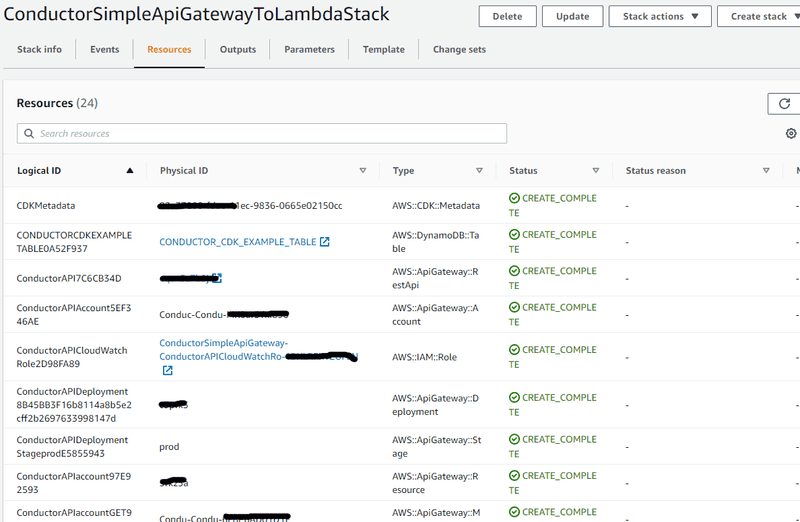The image size is (800, 522).
Task: Switch to Stack info tab
Action: (x=39, y=49)
